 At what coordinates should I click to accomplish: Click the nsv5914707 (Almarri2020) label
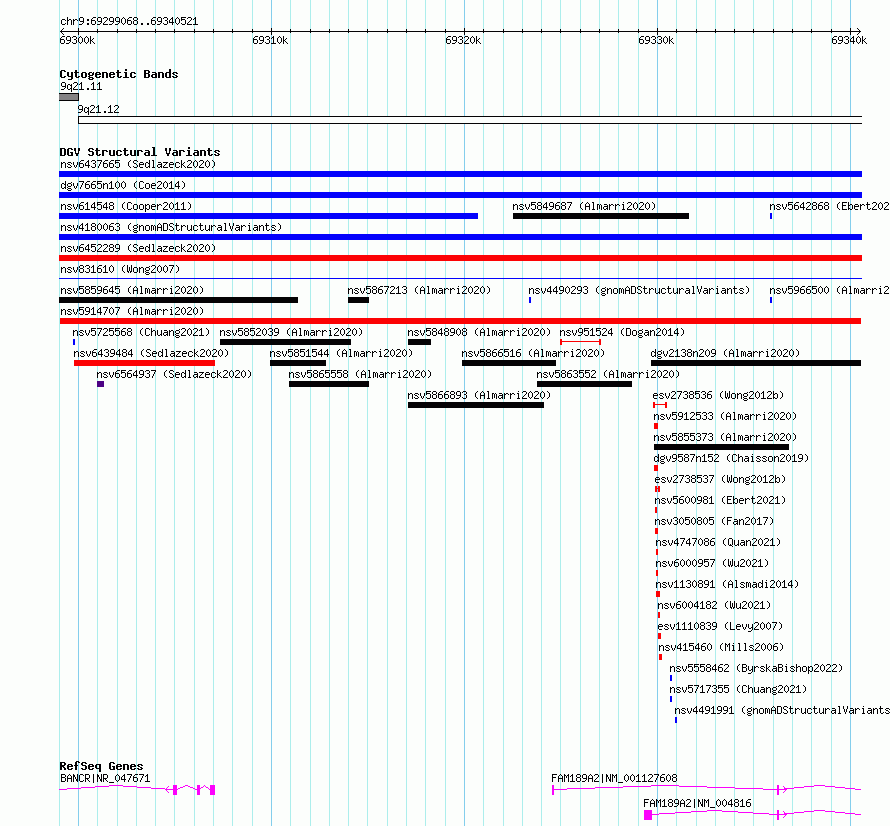(x=132, y=311)
